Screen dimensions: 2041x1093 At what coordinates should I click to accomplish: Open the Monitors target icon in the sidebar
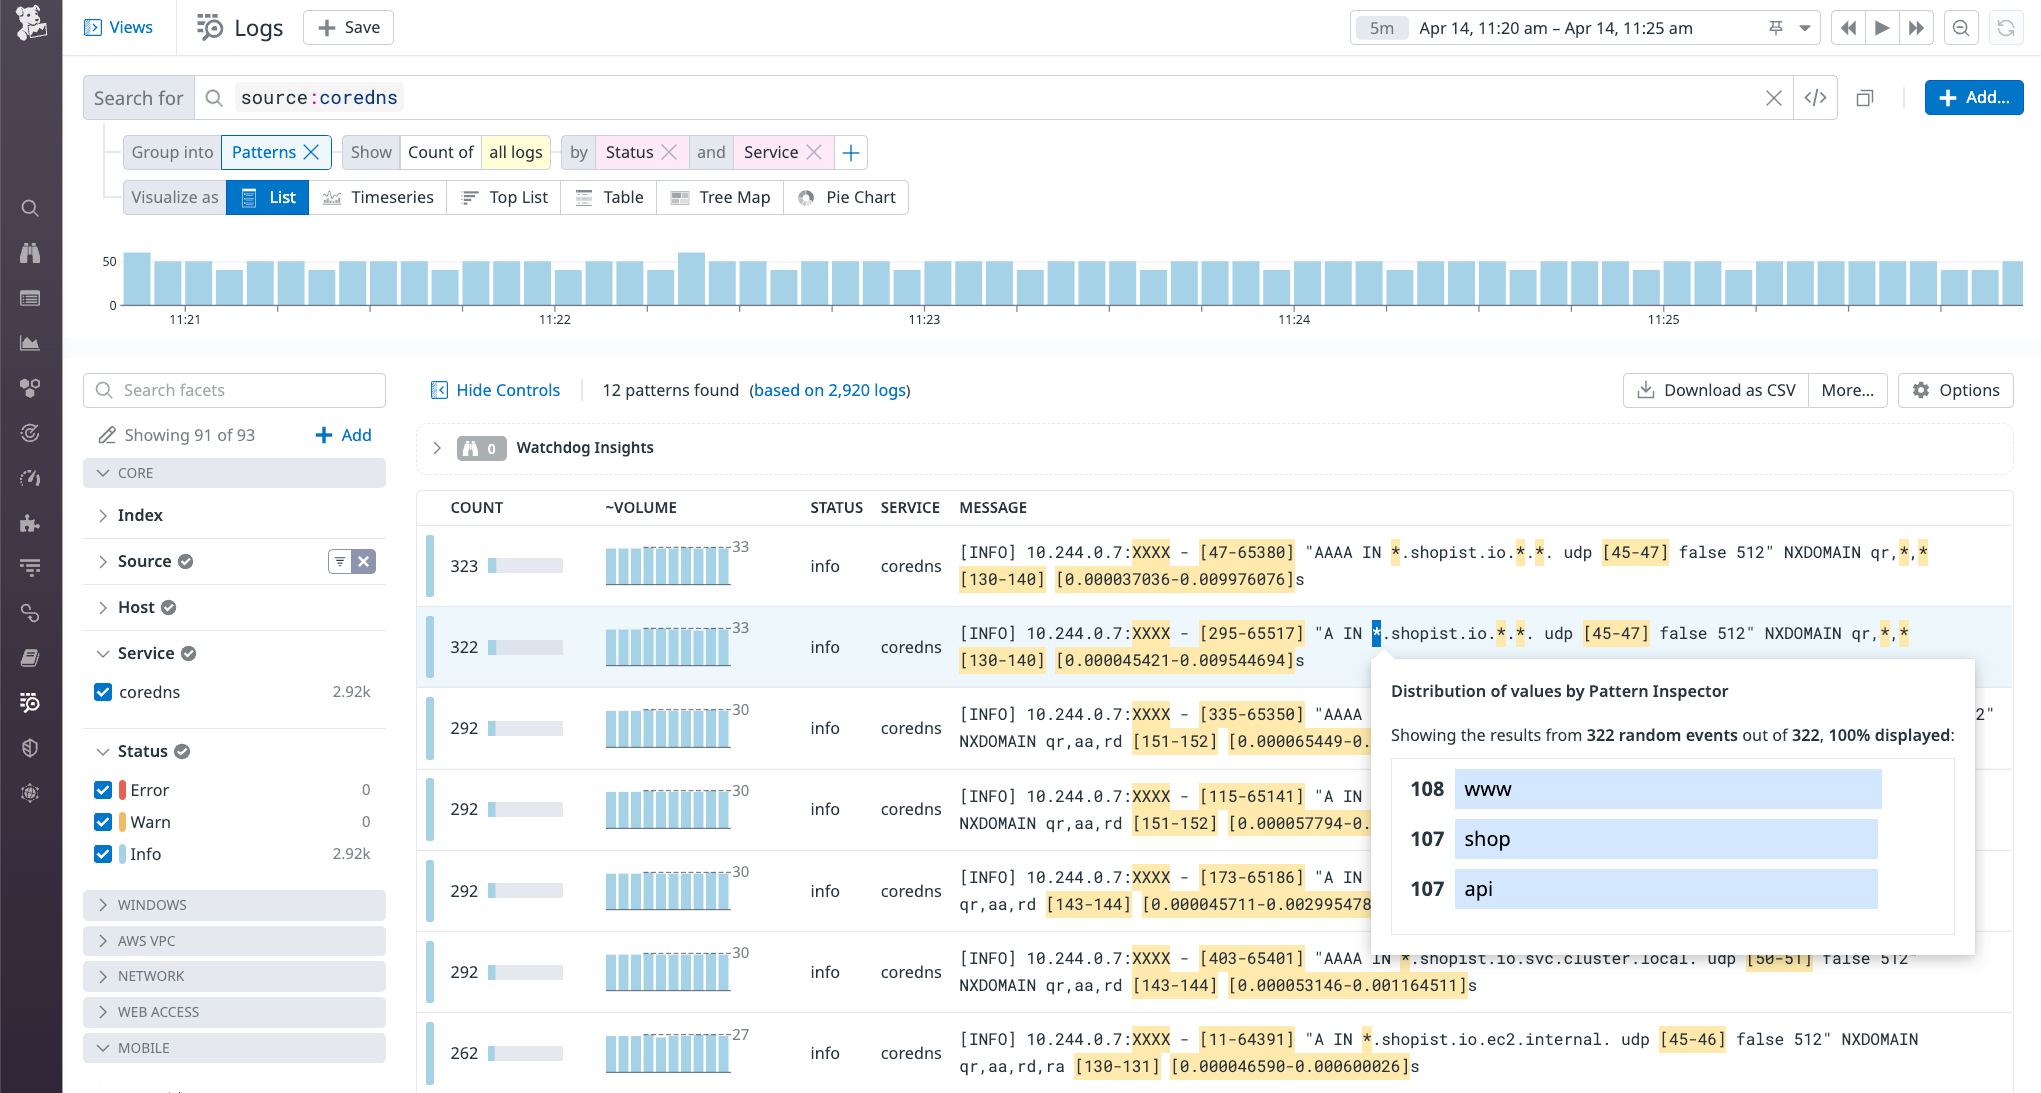click(30, 433)
